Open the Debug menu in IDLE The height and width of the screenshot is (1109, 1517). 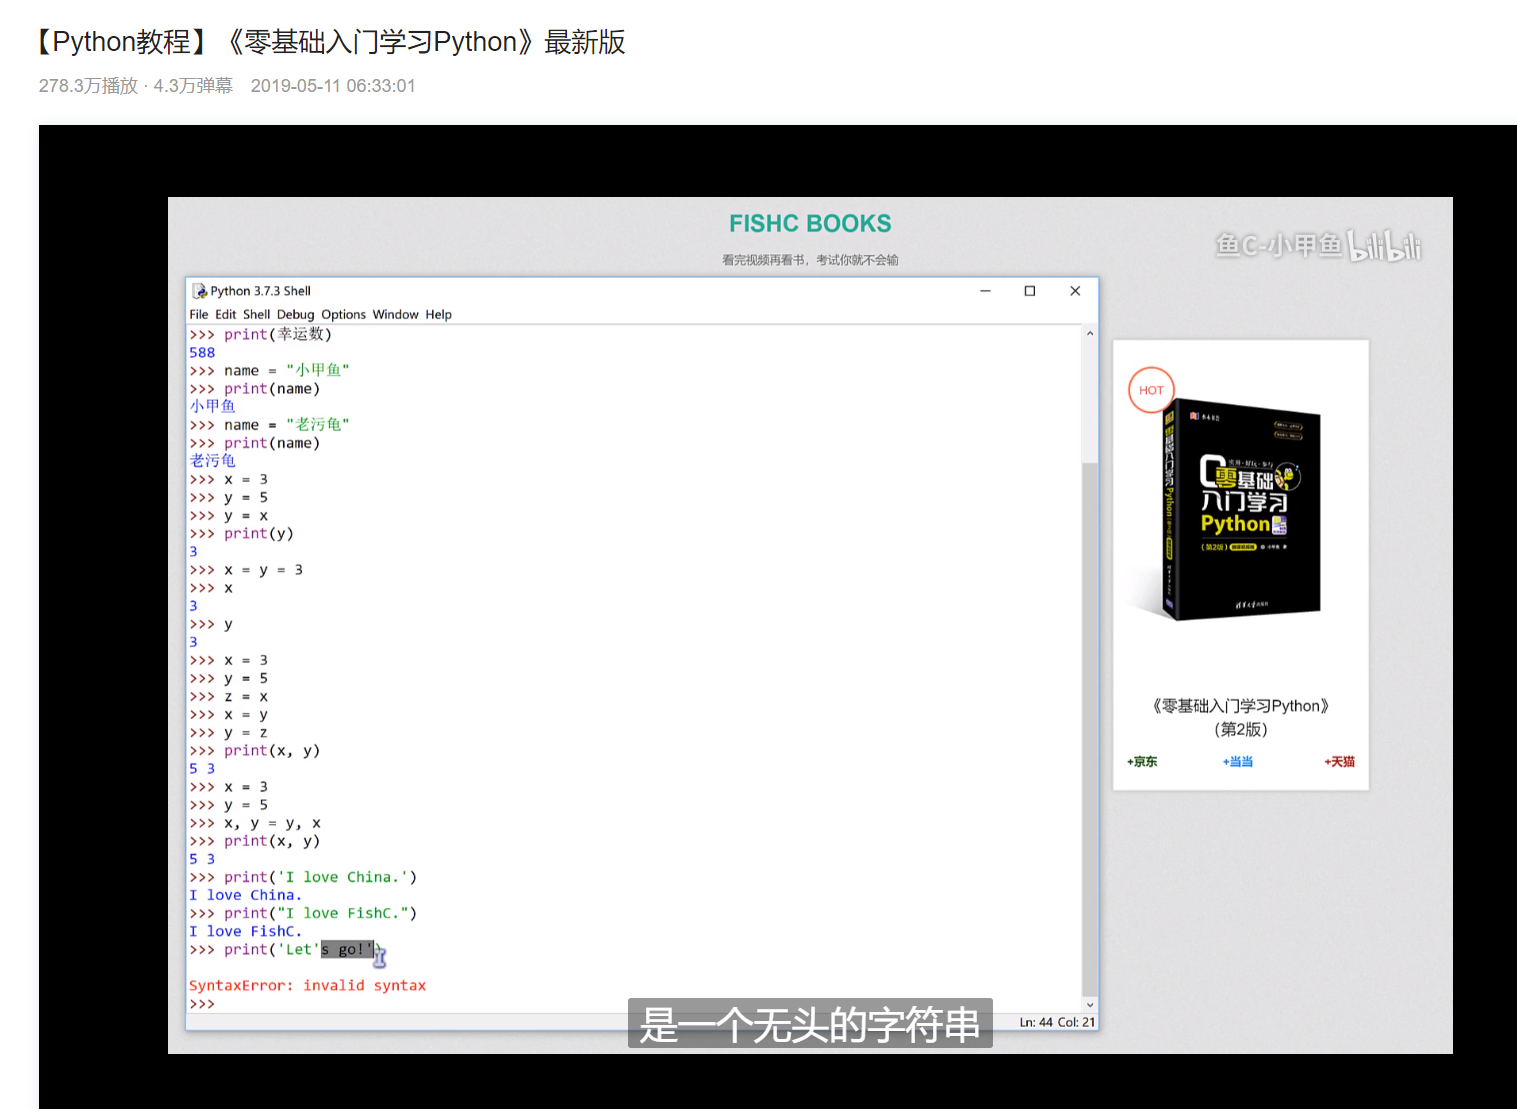(296, 314)
